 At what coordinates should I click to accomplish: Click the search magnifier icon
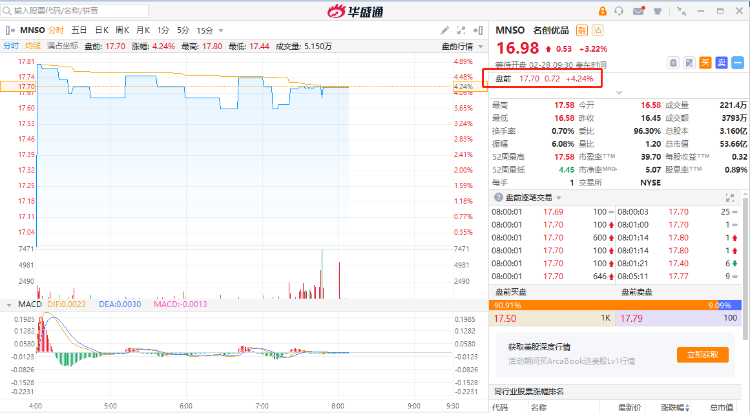(x=7, y=11)
